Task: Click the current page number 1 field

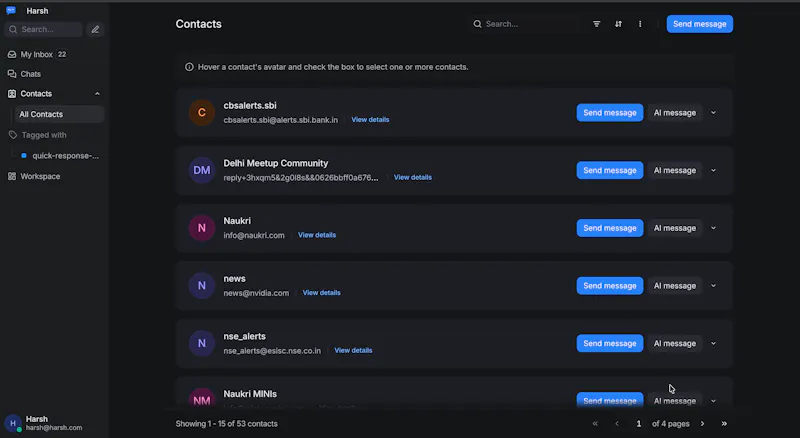Action: (x=638, y=424)
